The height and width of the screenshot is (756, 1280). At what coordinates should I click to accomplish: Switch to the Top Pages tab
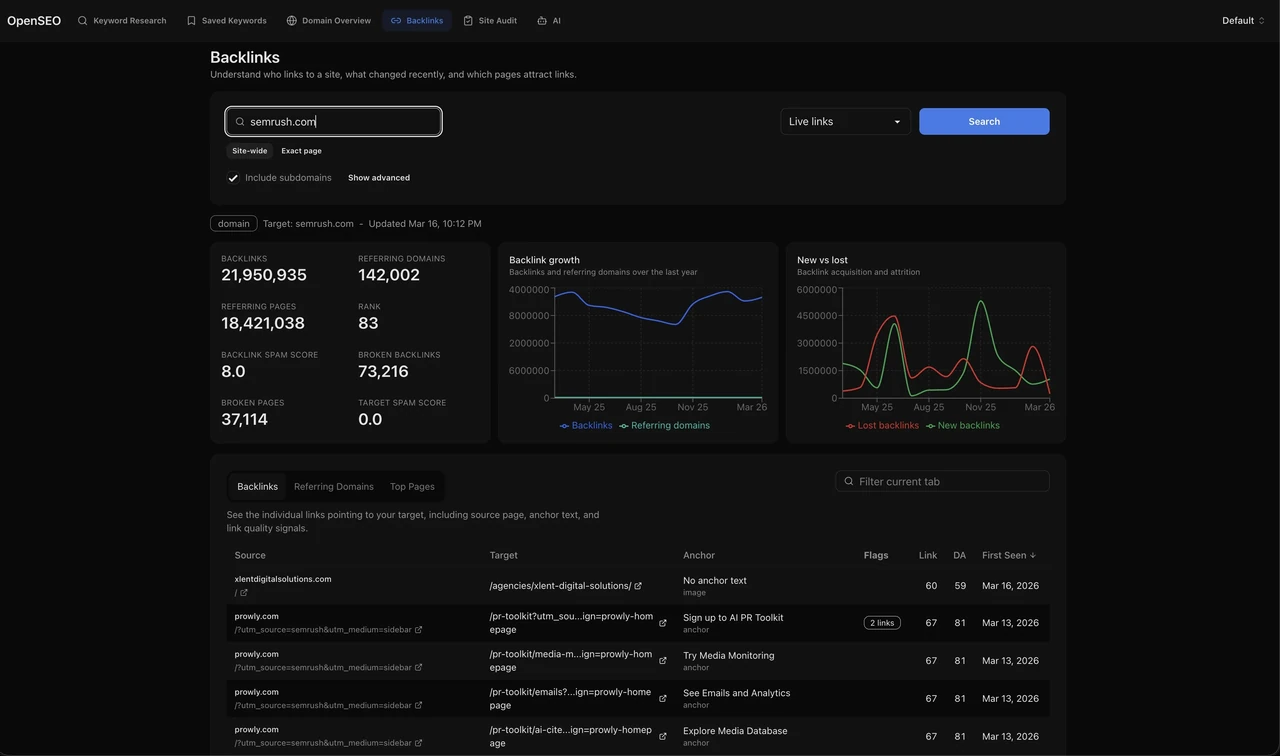[412, 487]
